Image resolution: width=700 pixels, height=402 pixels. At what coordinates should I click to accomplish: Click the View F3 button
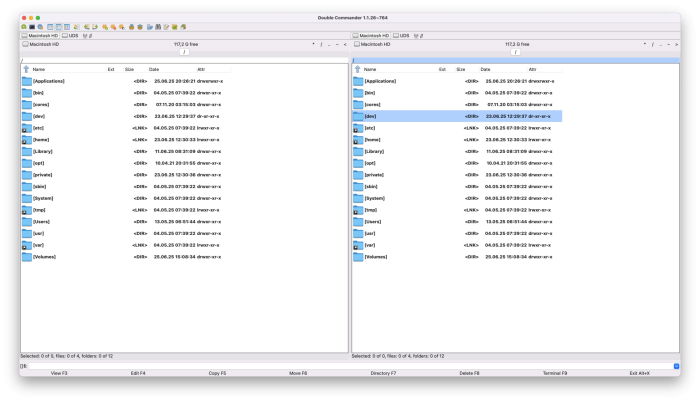[59, 373]
